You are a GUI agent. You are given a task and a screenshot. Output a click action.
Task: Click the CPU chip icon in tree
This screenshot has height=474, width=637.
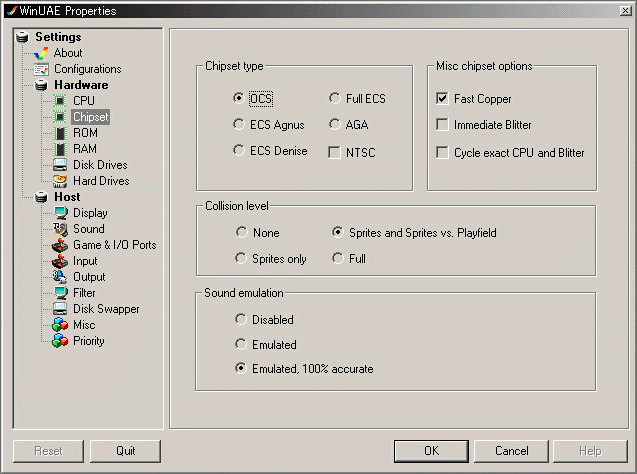tap(60, 101)
